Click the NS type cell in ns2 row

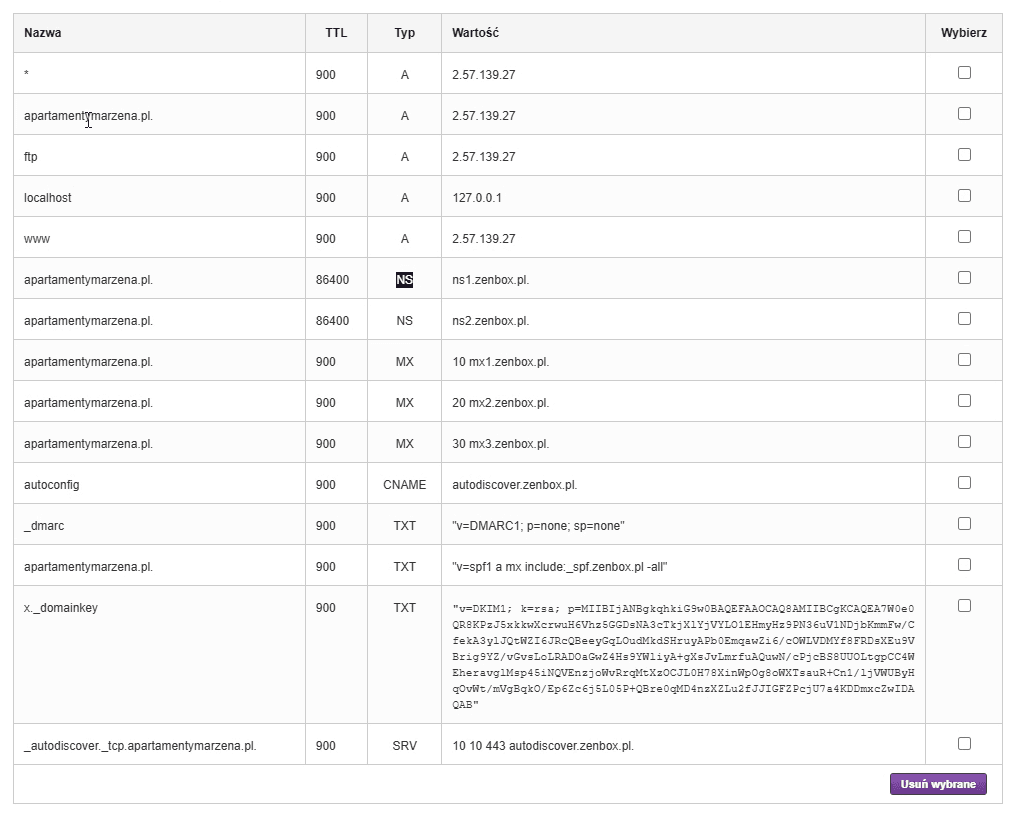(405, 321)
